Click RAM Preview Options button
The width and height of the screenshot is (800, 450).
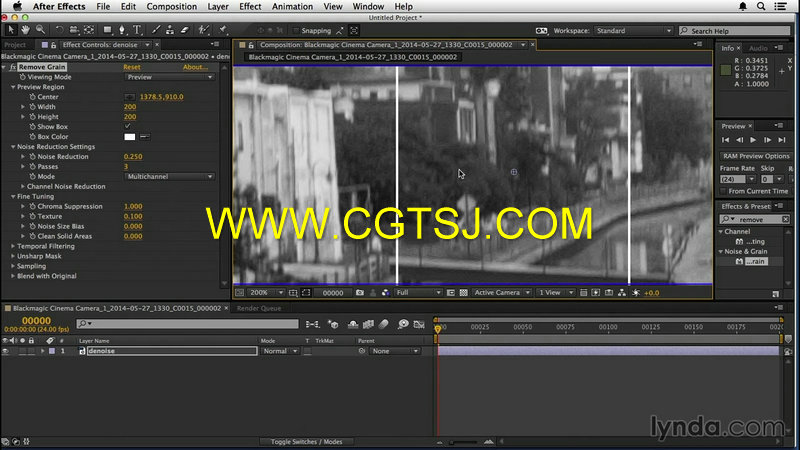(756, 156)
